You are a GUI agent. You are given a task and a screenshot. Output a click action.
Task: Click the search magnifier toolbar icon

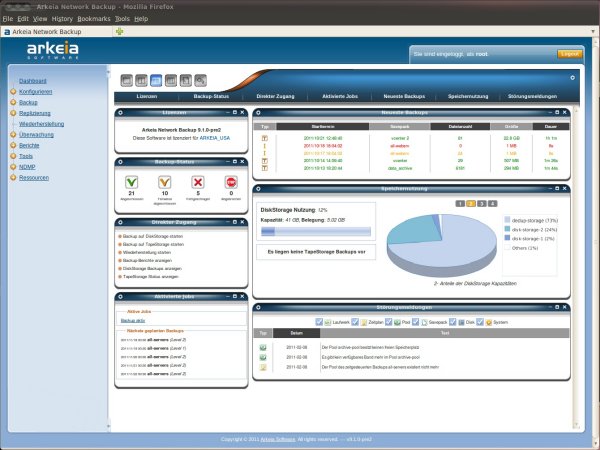[201, 80]
